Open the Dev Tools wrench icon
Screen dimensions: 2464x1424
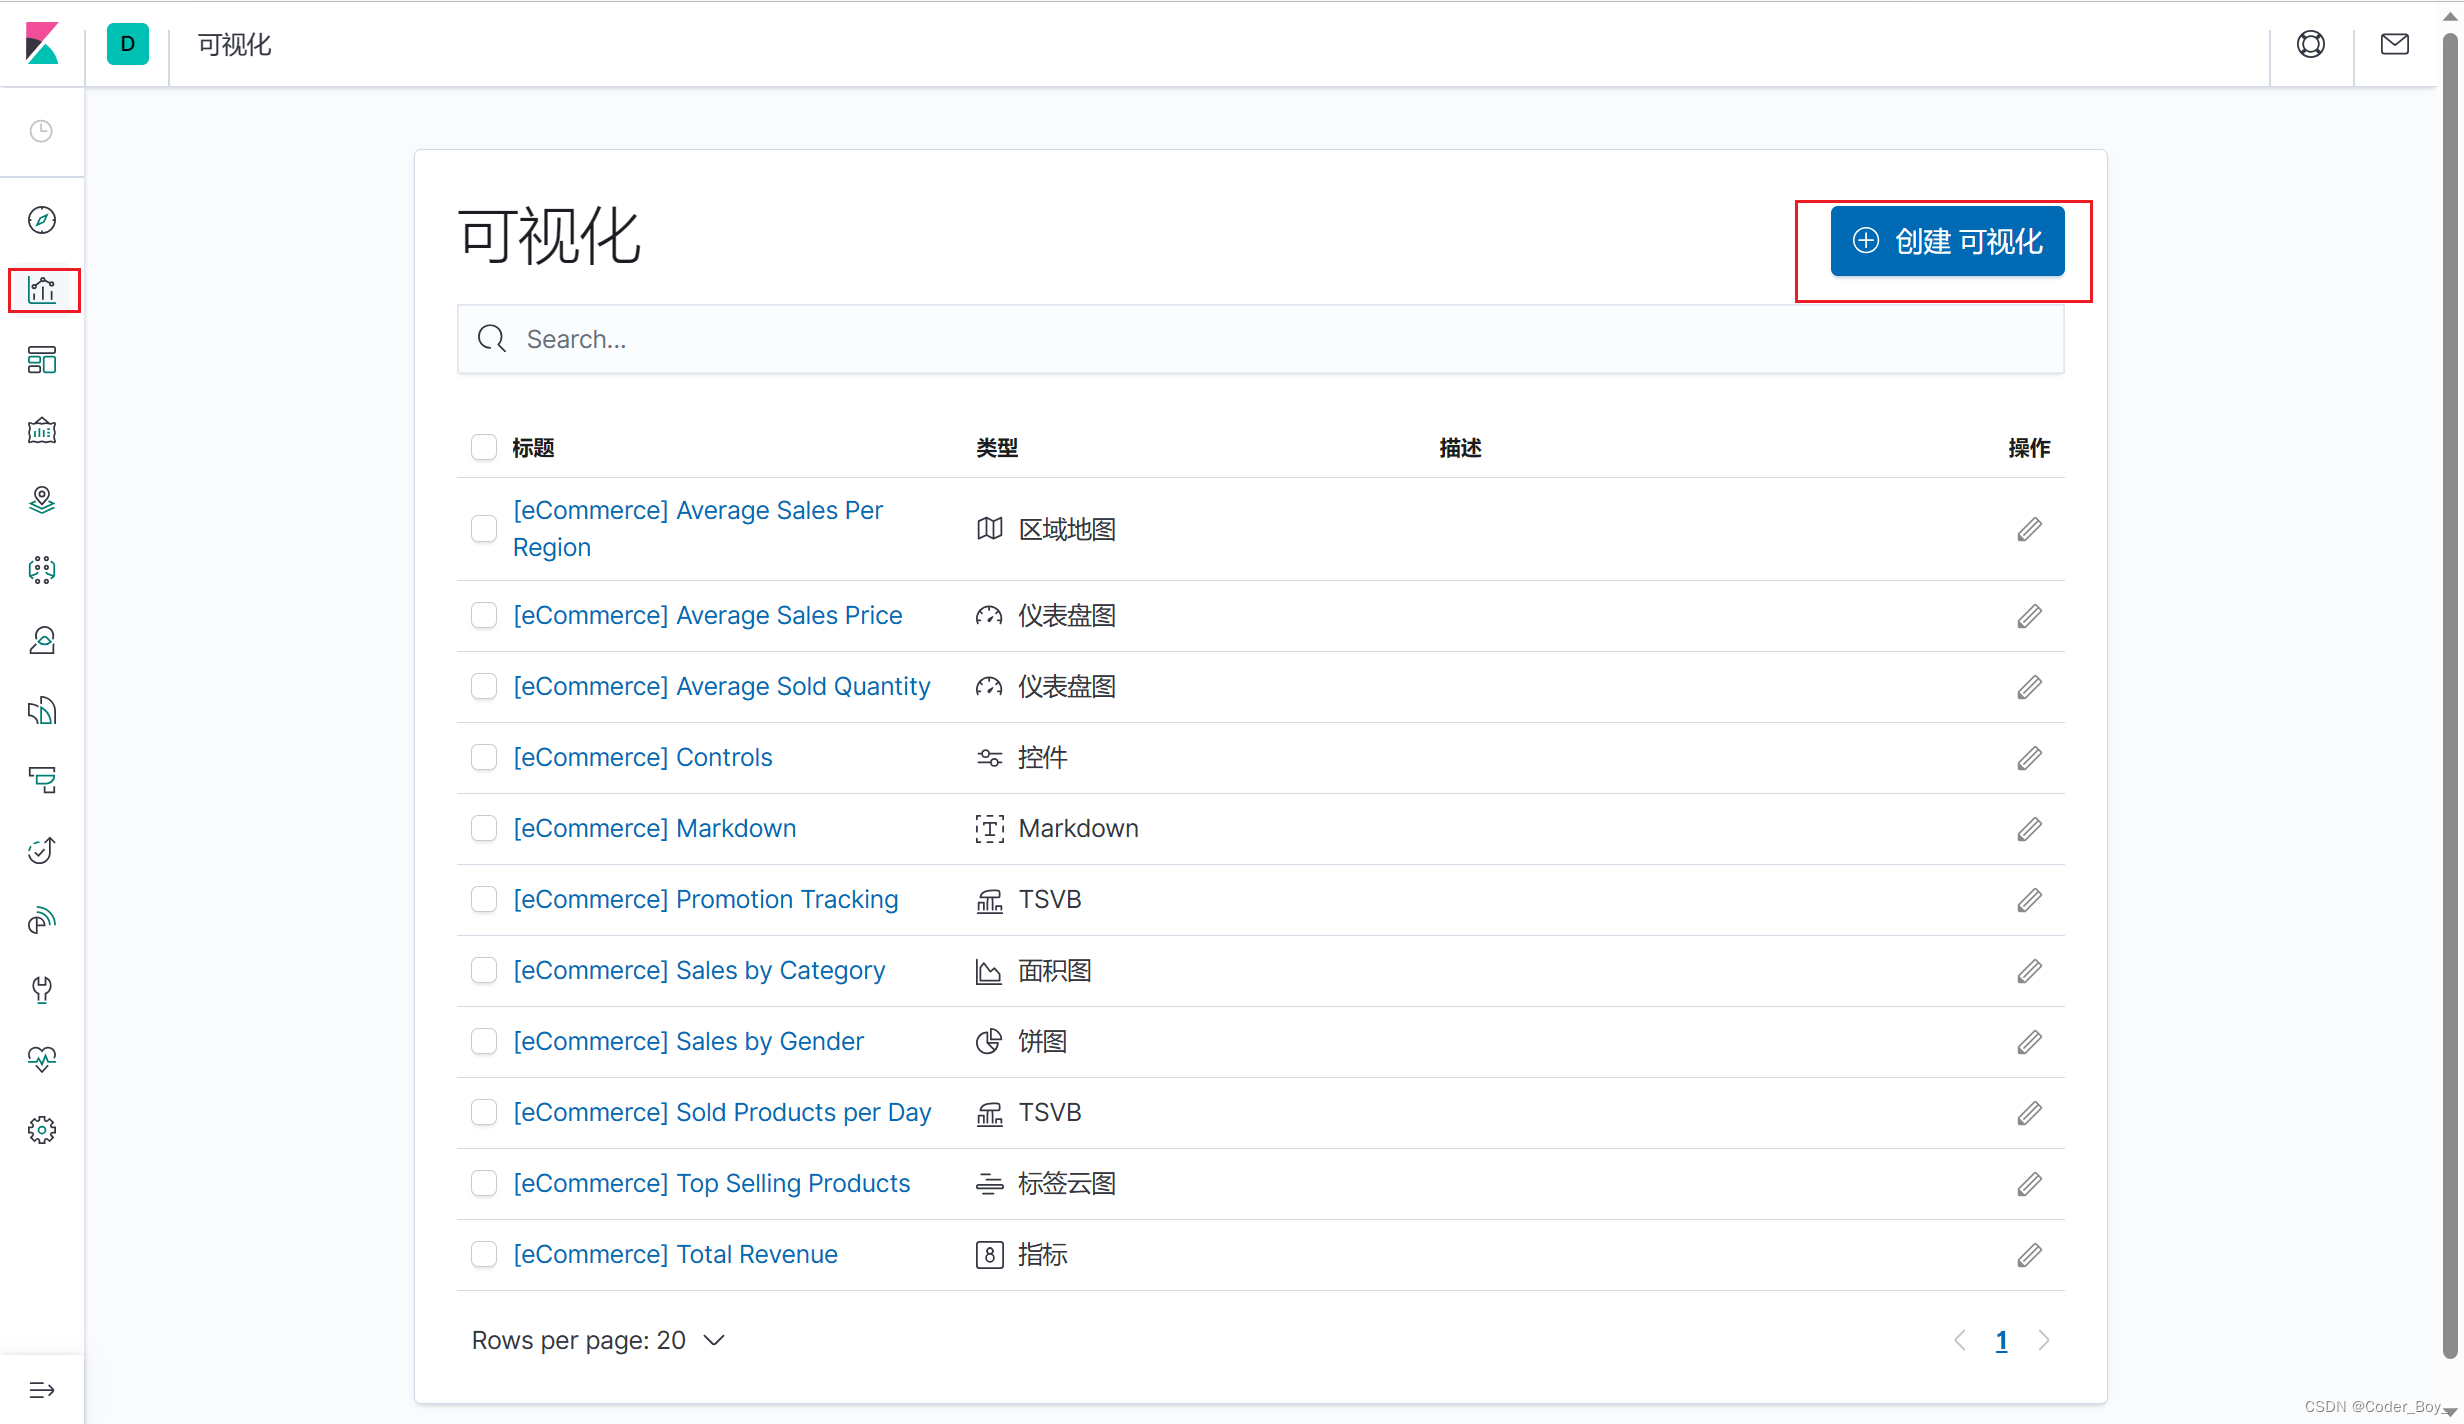[41, 990]
